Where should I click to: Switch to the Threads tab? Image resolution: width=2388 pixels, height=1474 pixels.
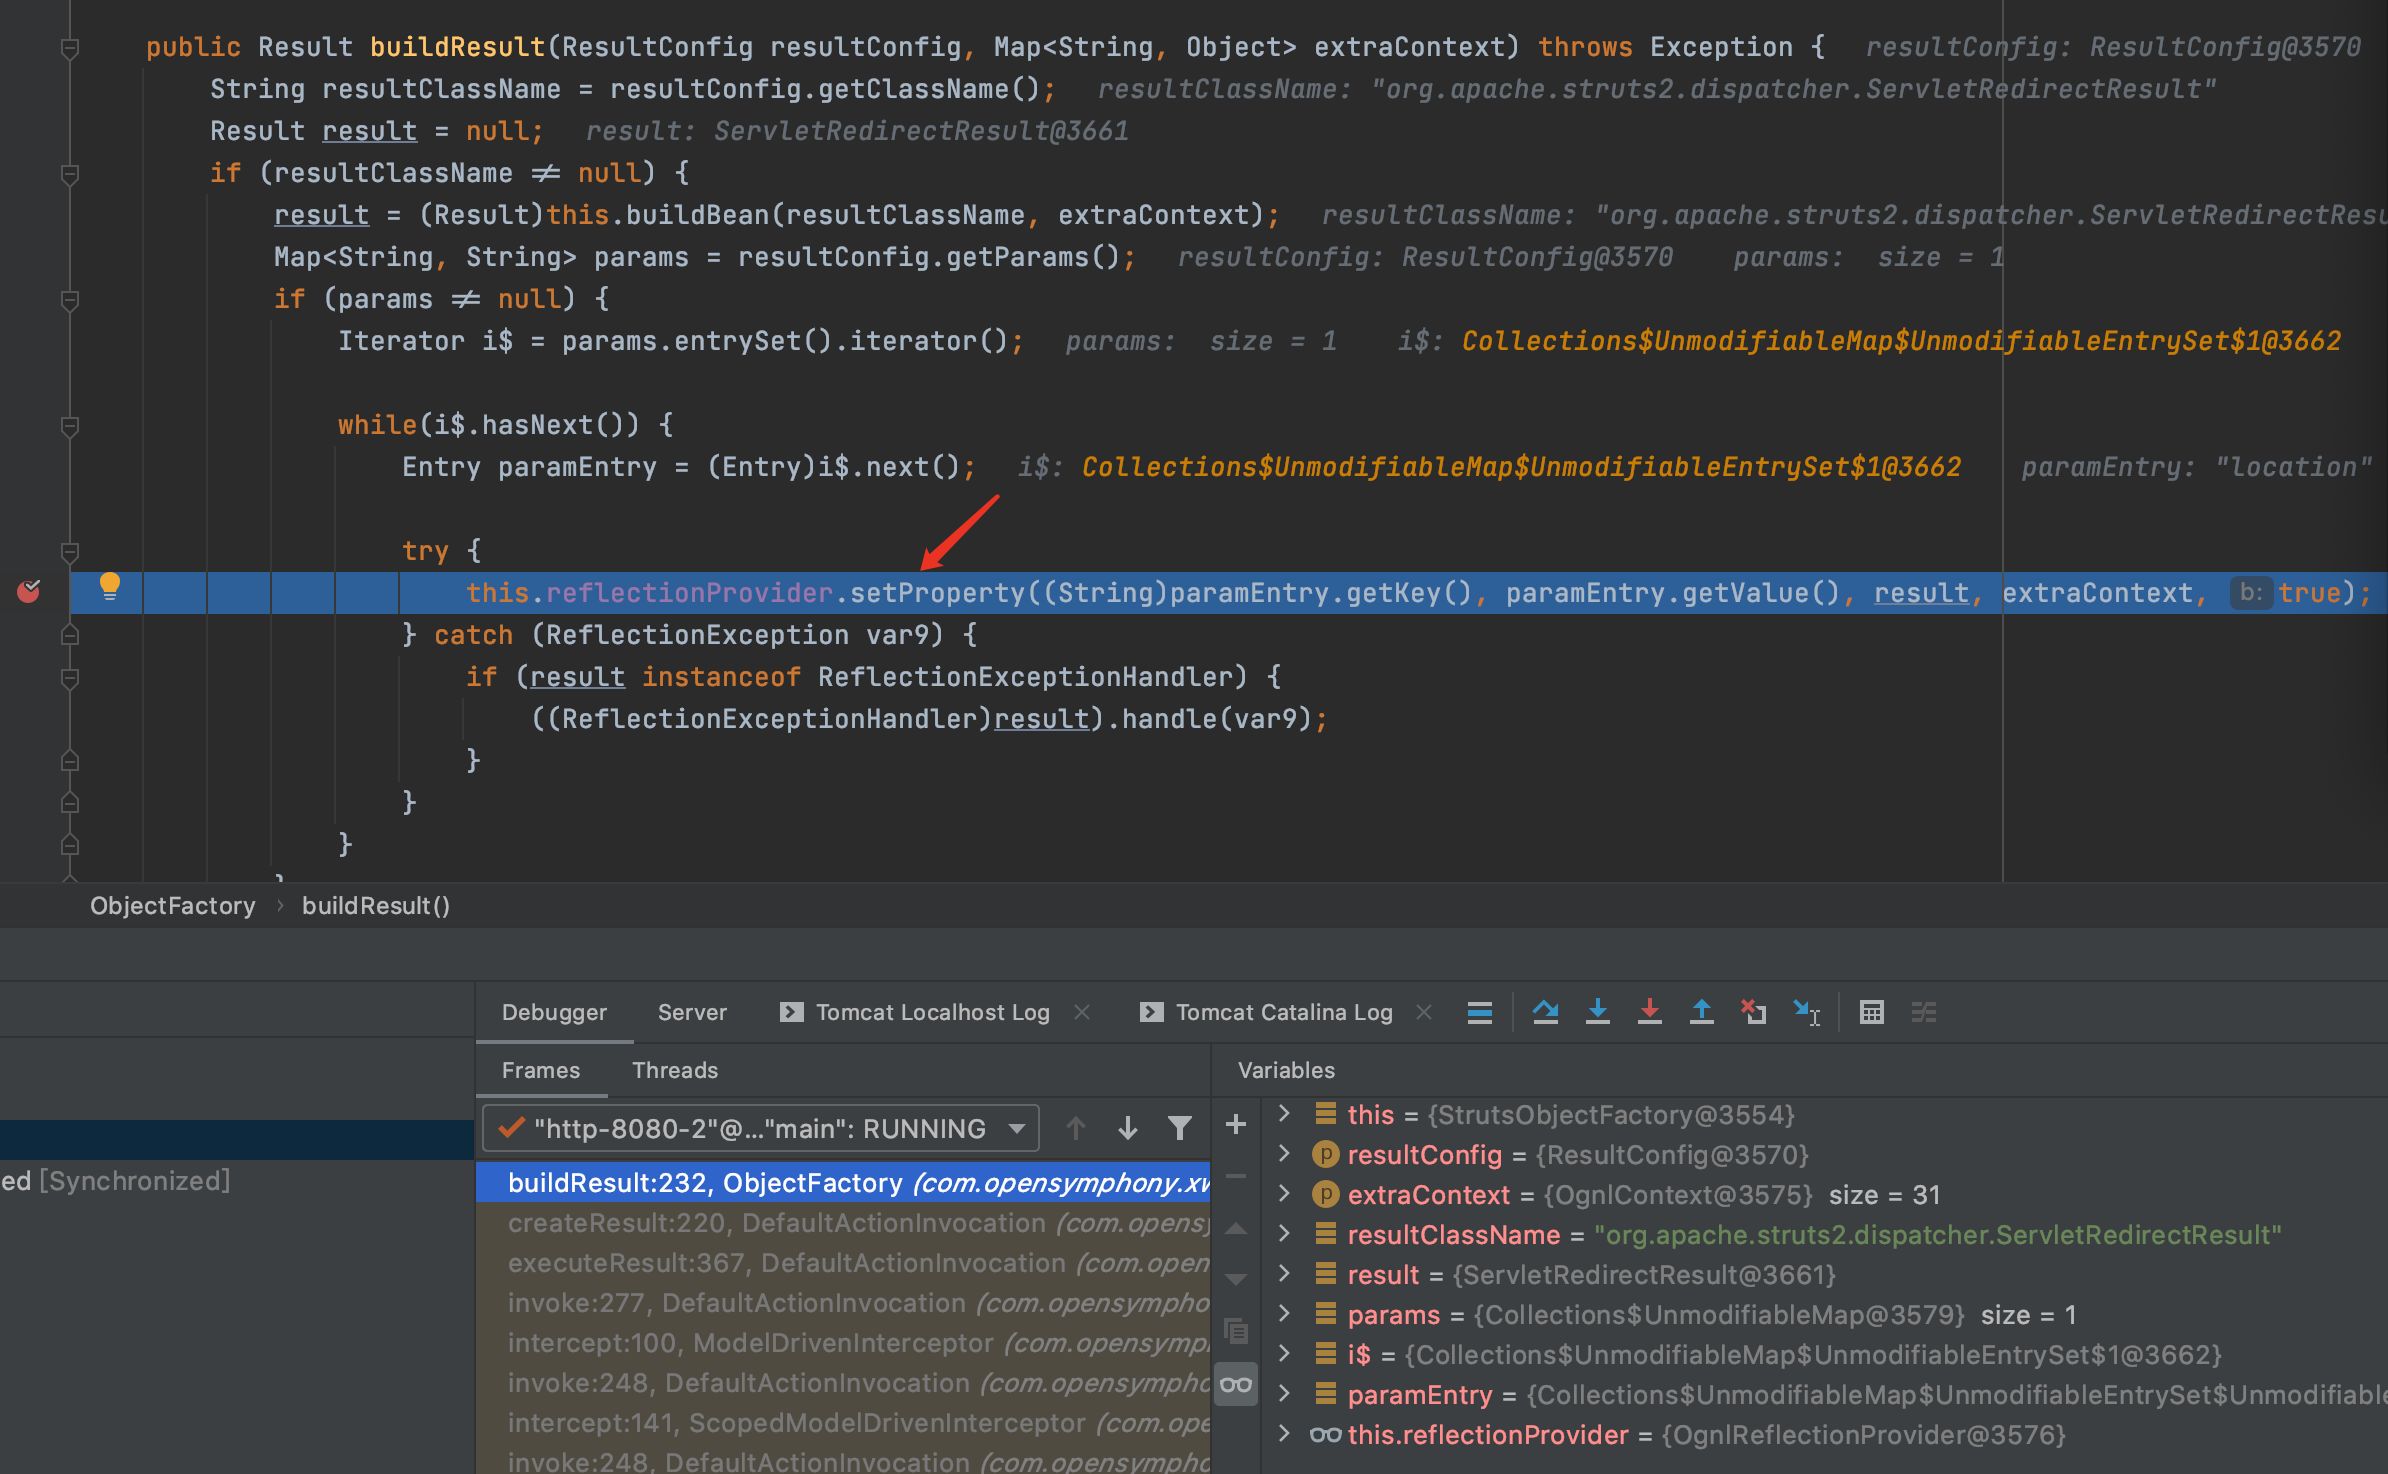pyautogui.click(x=675, y=1070)
